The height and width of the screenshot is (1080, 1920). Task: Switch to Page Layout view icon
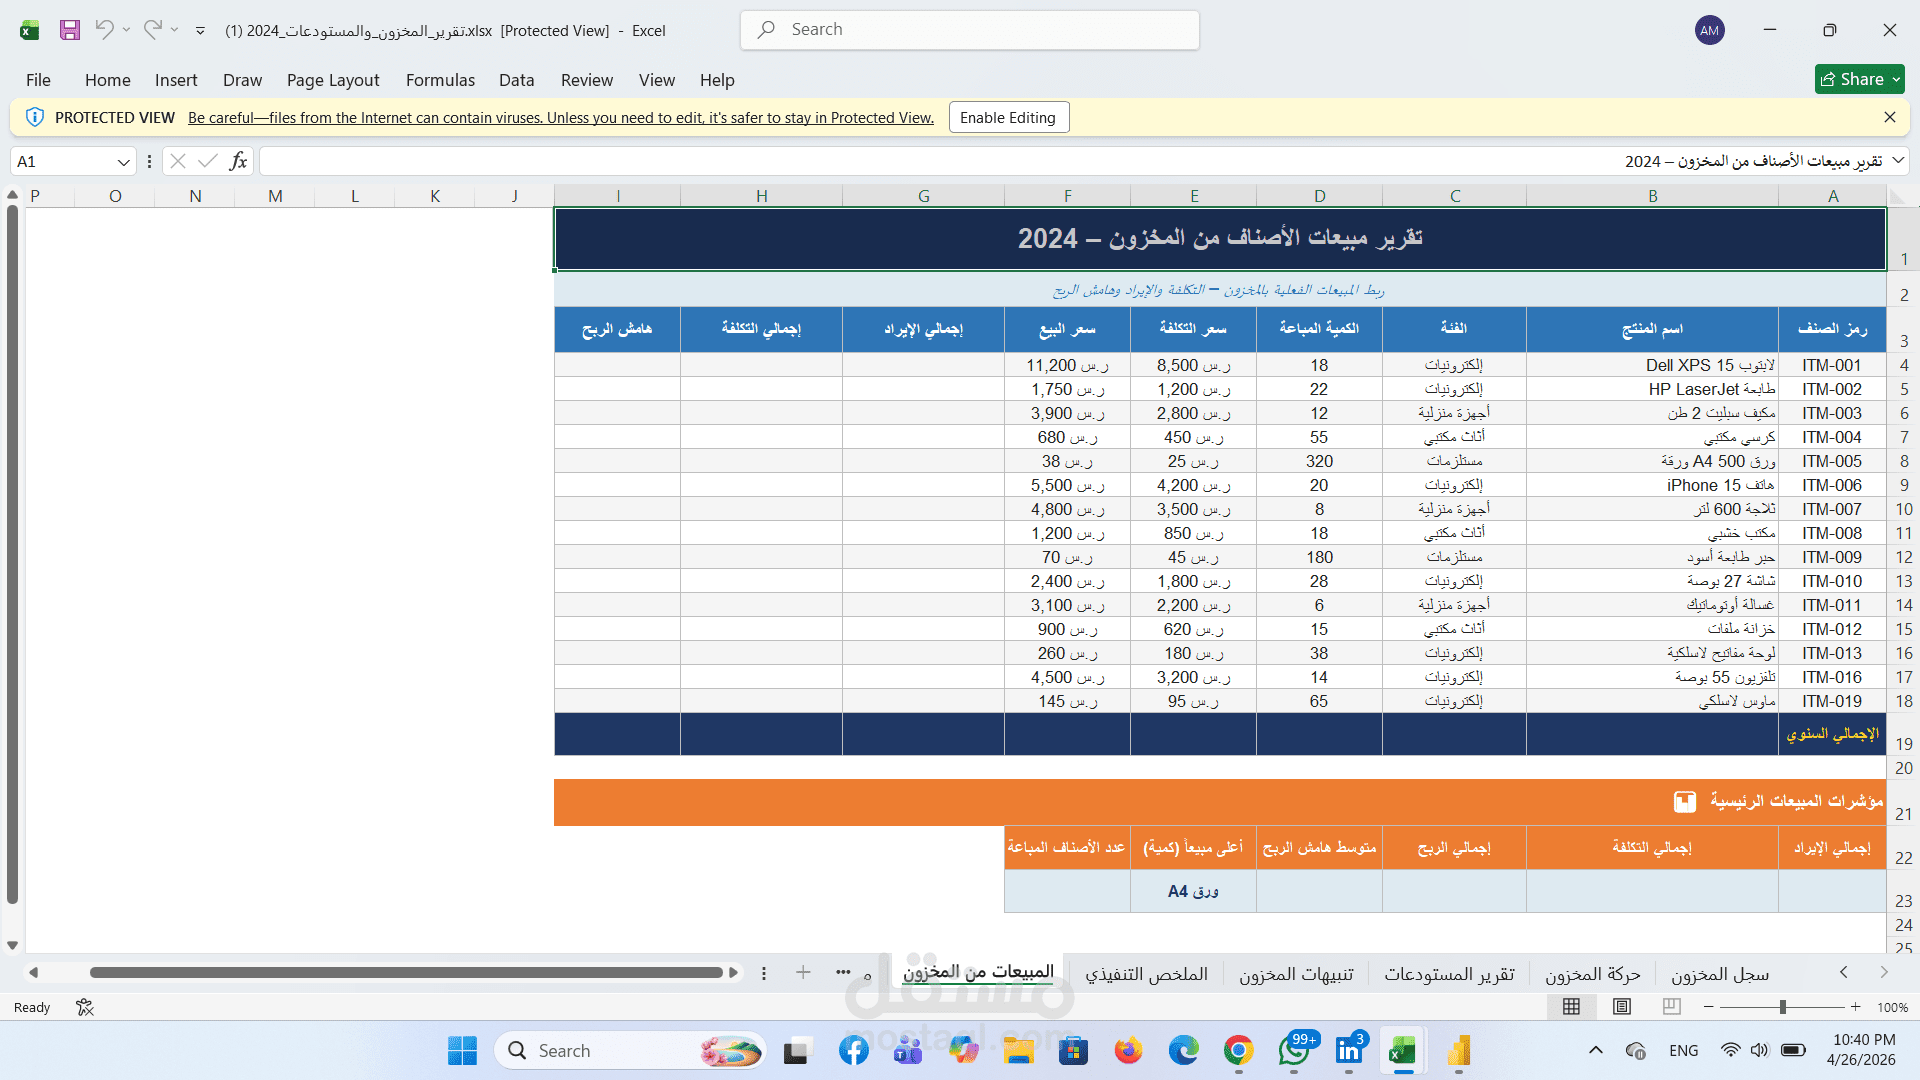click(x=1622, y=1007)
